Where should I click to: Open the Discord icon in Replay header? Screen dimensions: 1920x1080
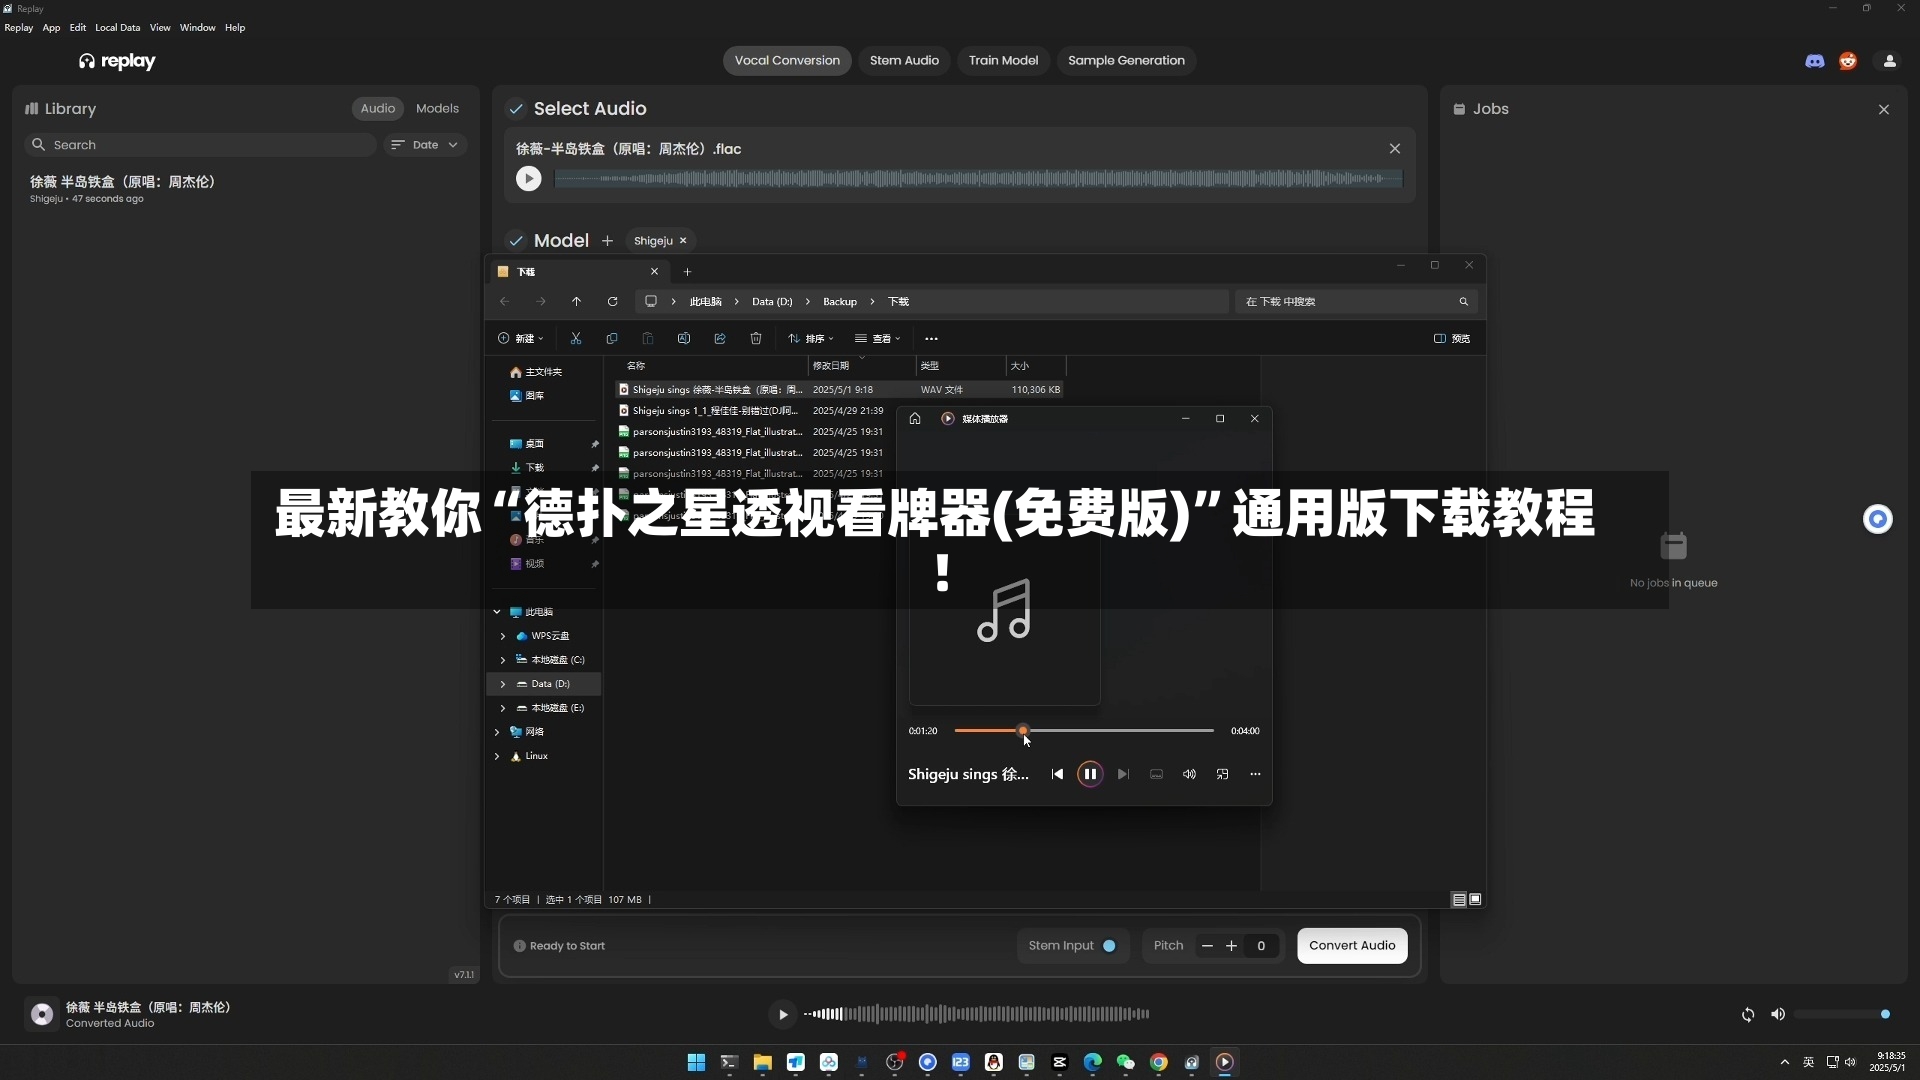(1815, 61)
